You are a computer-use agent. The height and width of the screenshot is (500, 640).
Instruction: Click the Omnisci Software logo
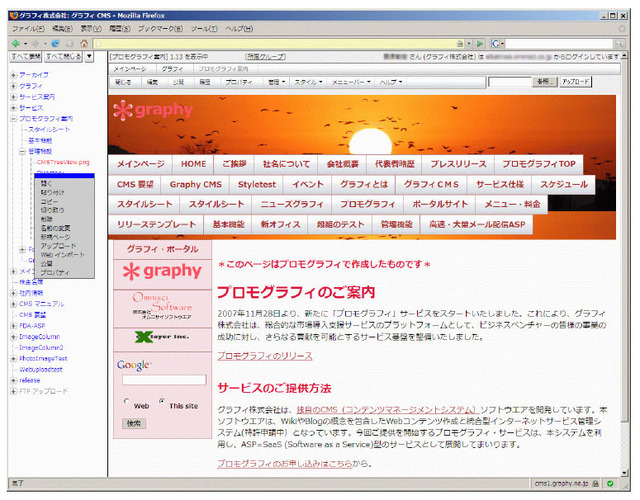tap(162, 306)
